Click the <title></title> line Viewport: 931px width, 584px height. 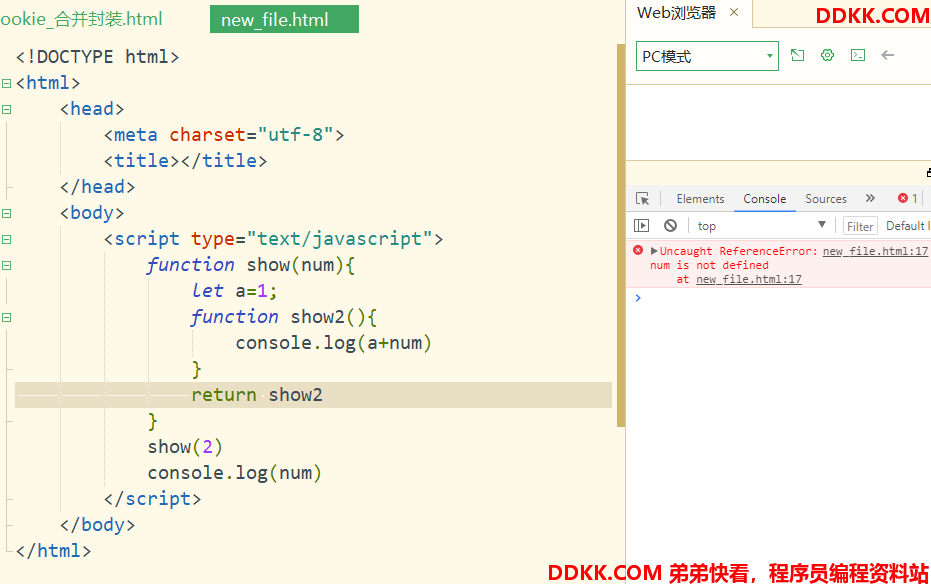pos(185,161)
